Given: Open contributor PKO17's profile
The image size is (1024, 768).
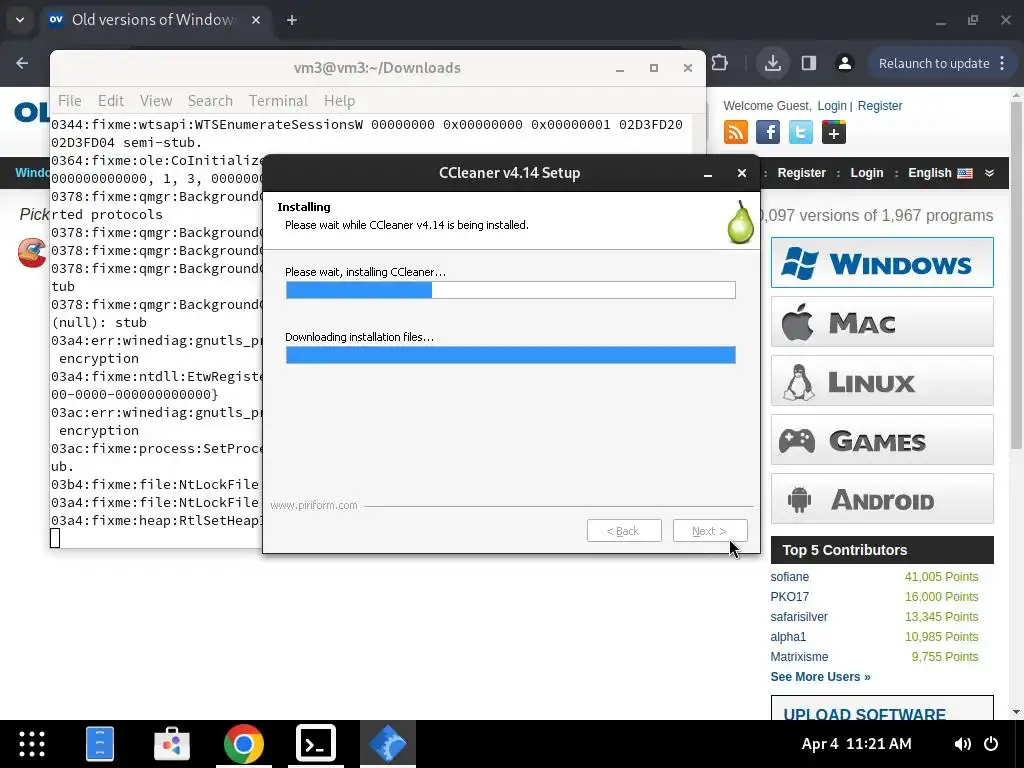Looking at the screenshot, I should [x=790, y=597].
